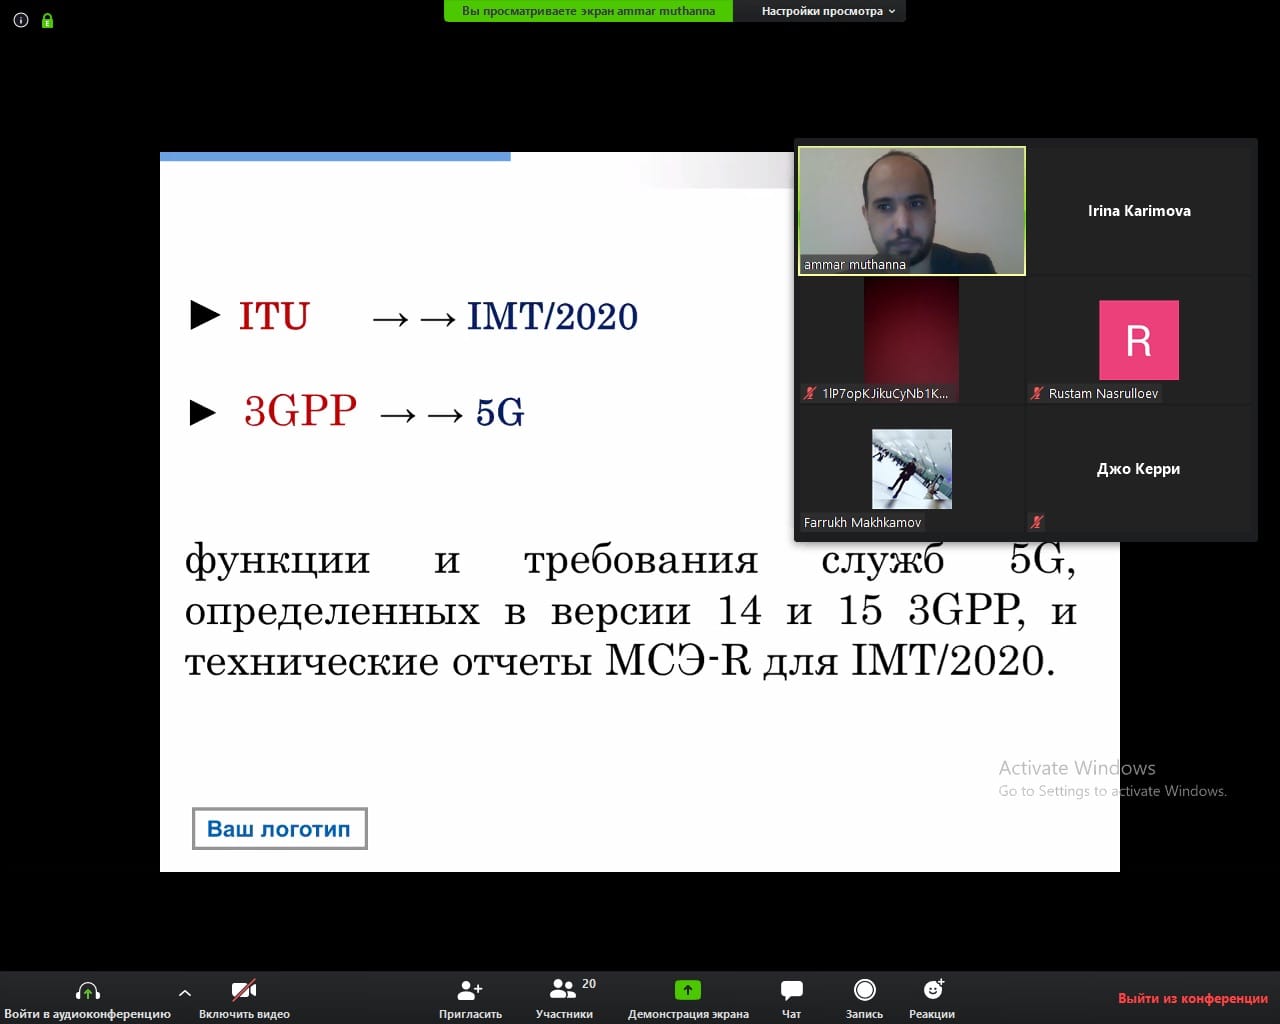Image resolution: width=1280 pixels, height=1024 pixels.
Task: Open Reactions (Реакции) emoji menu
Action: 932,990
